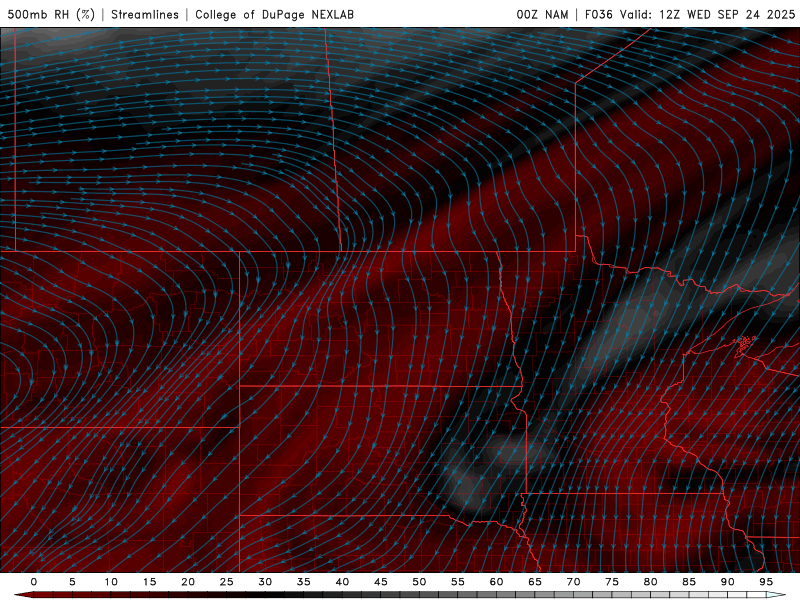800x600 pixels.
Task: Click the '75' colorbar label
Action: [x=611, y=582]
